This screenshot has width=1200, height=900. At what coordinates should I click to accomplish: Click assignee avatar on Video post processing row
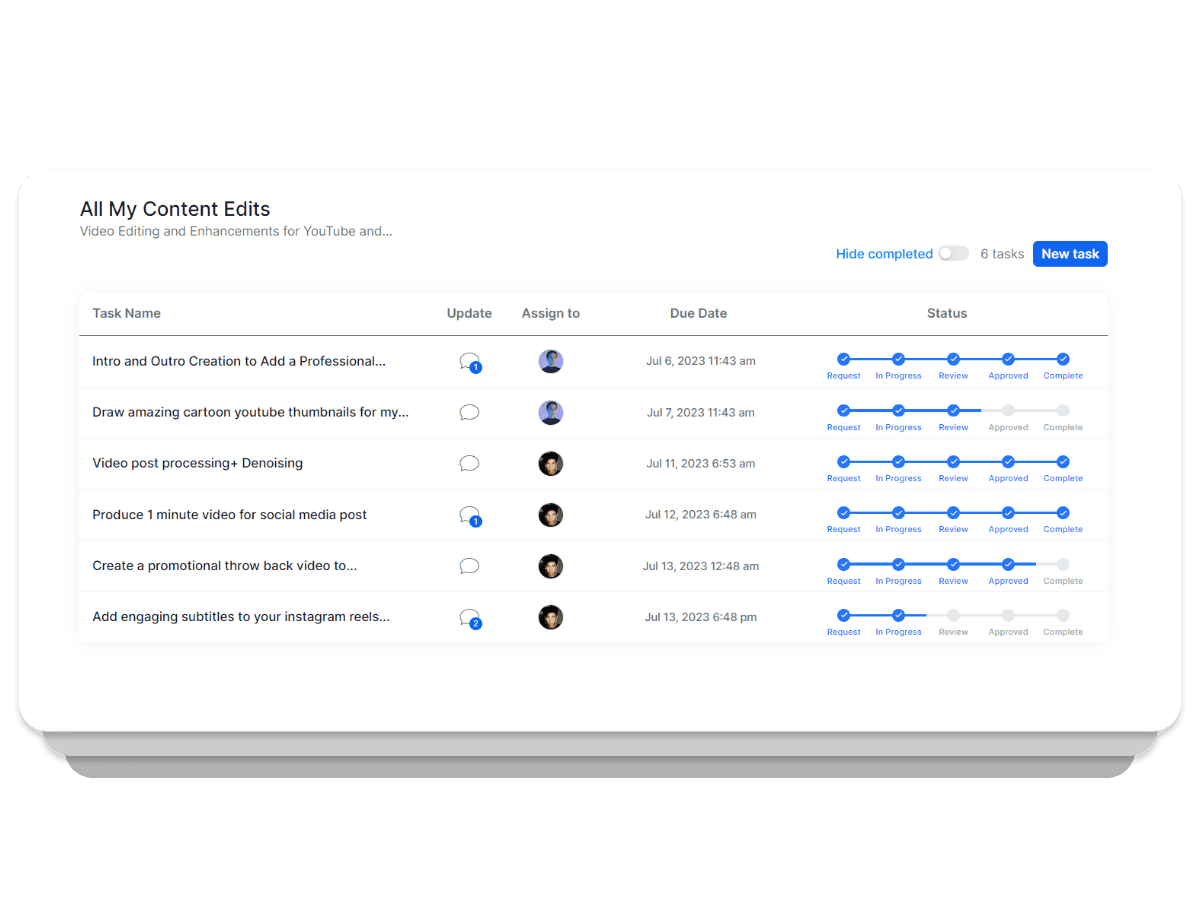(551, 463)
